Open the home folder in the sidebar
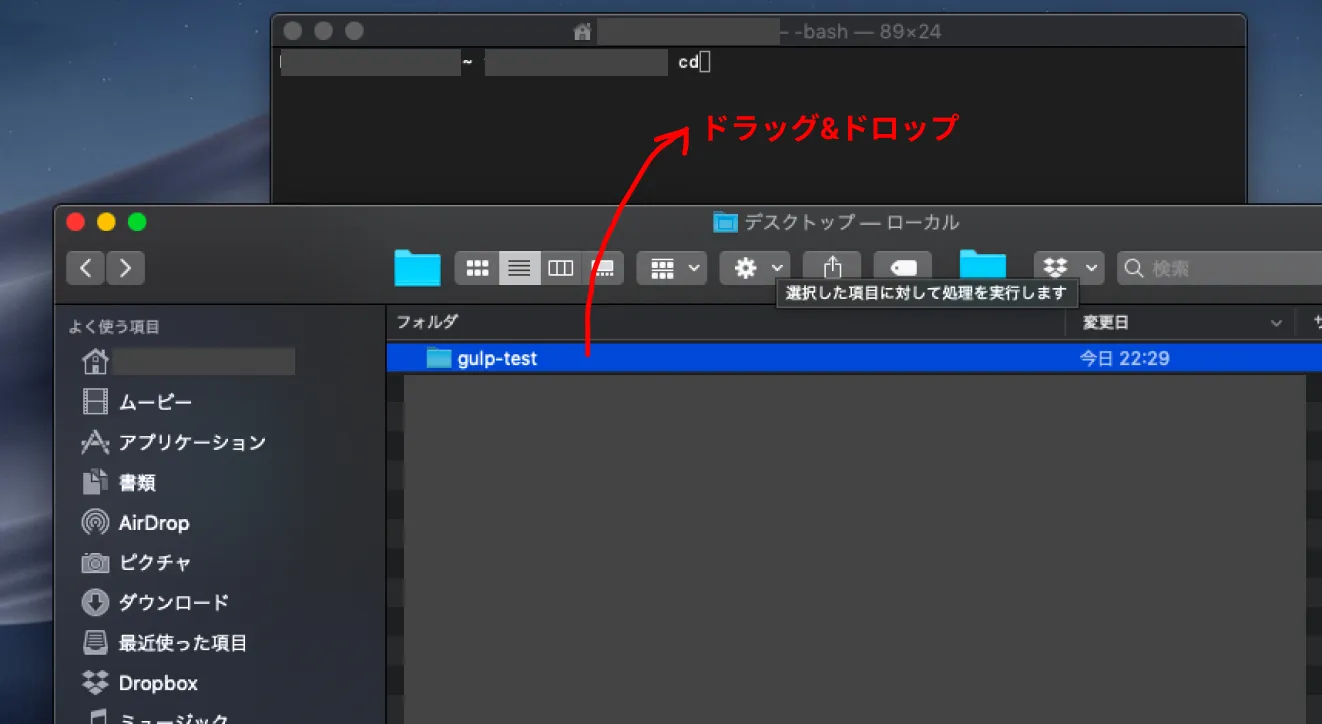 click(188, 361)
